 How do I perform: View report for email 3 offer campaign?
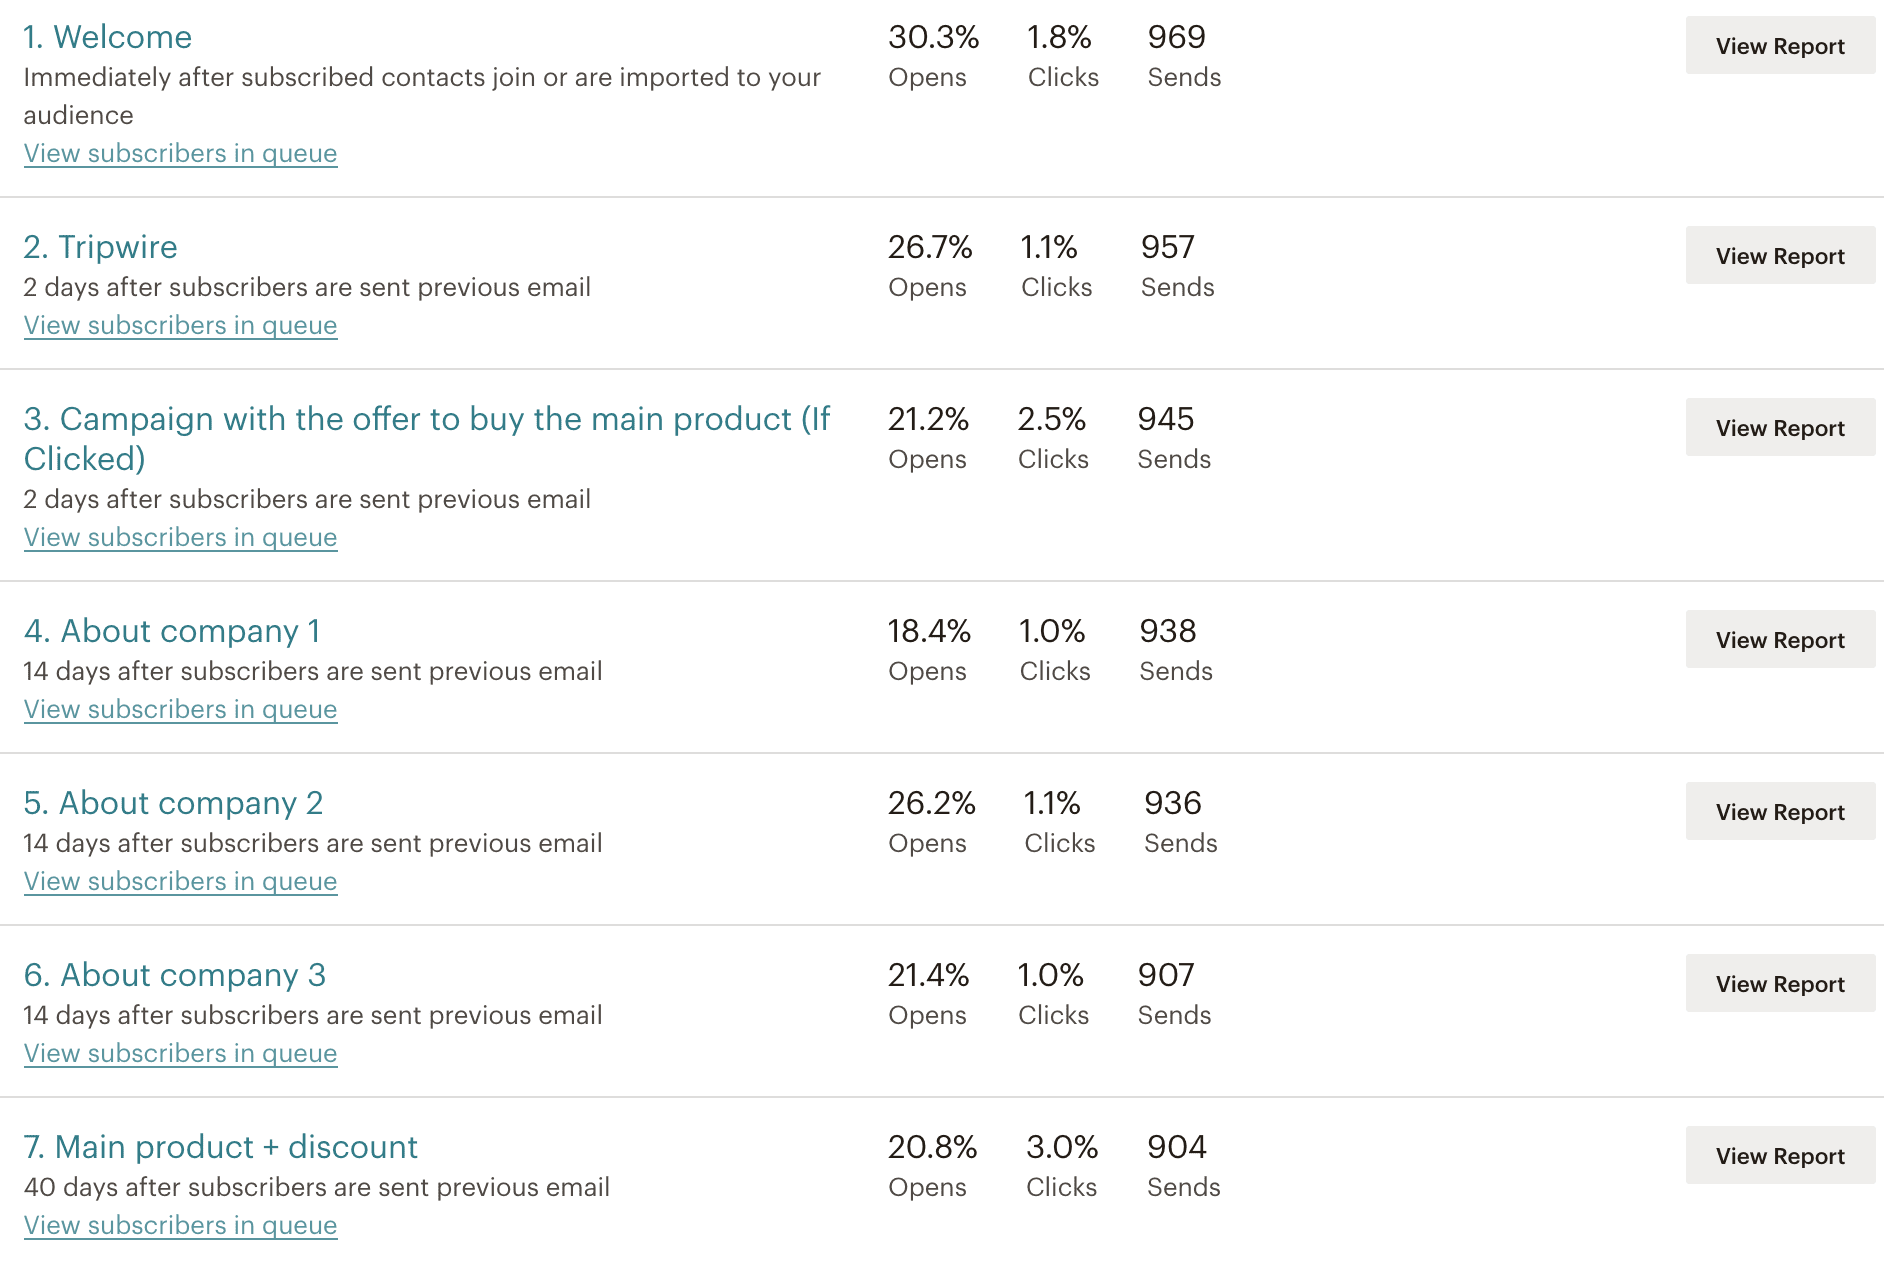pos(1779,428)
